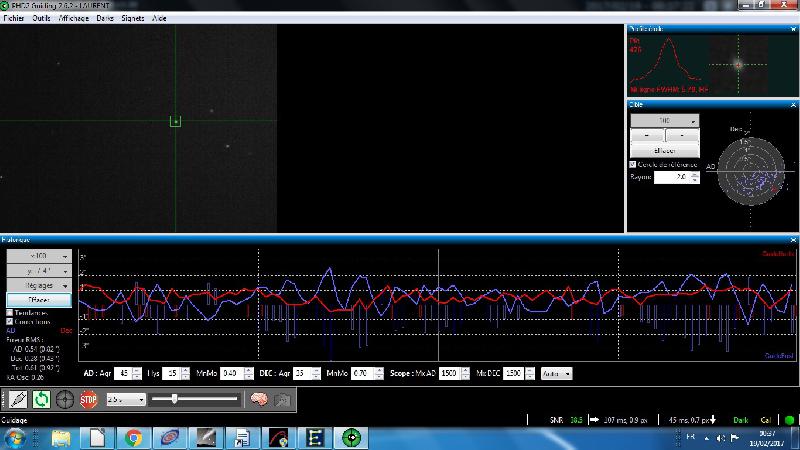800x450 pixels.
Task: Click the Chrome icon in the taskbar
Action: coord(134,438)
